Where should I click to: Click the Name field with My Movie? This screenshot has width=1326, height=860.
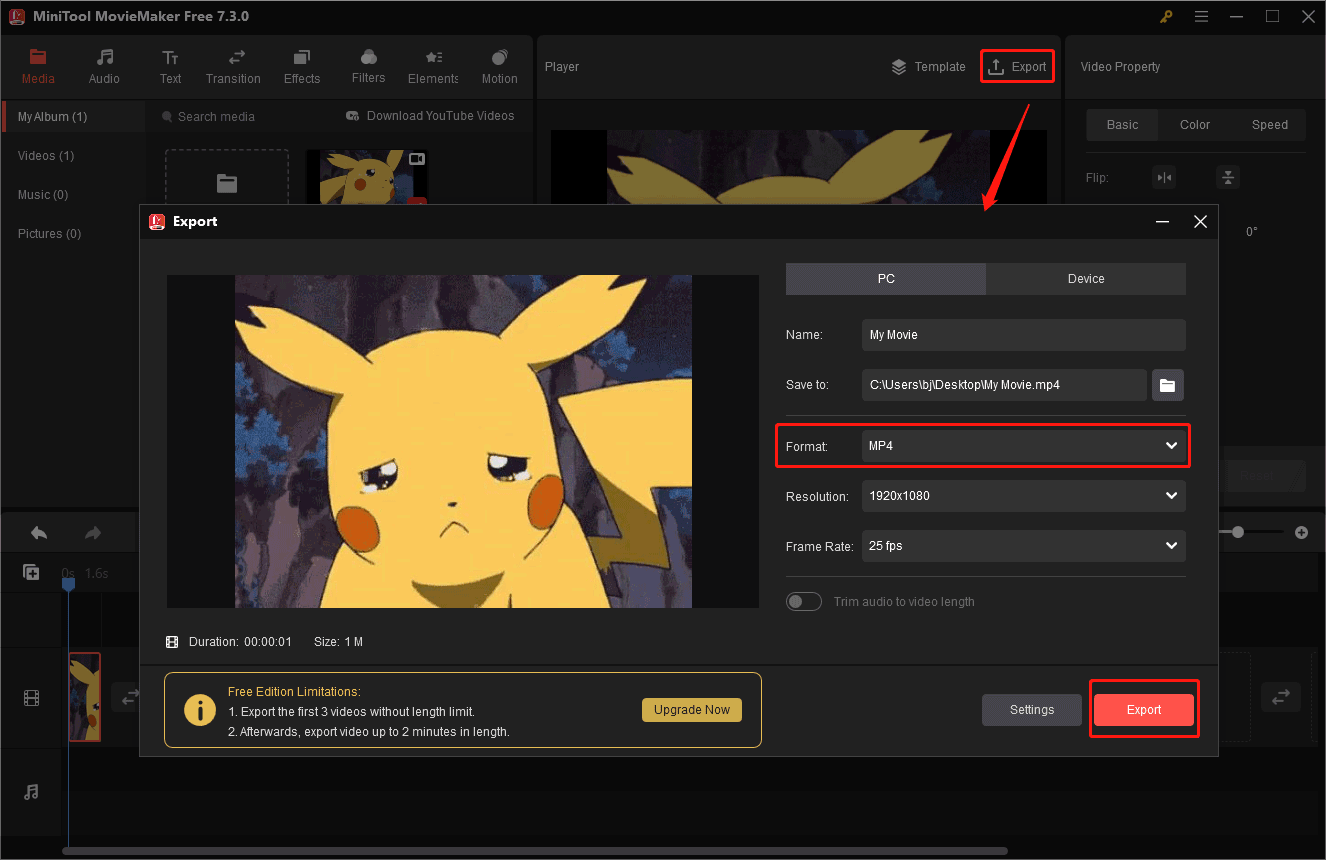[x=1024, y=335]
